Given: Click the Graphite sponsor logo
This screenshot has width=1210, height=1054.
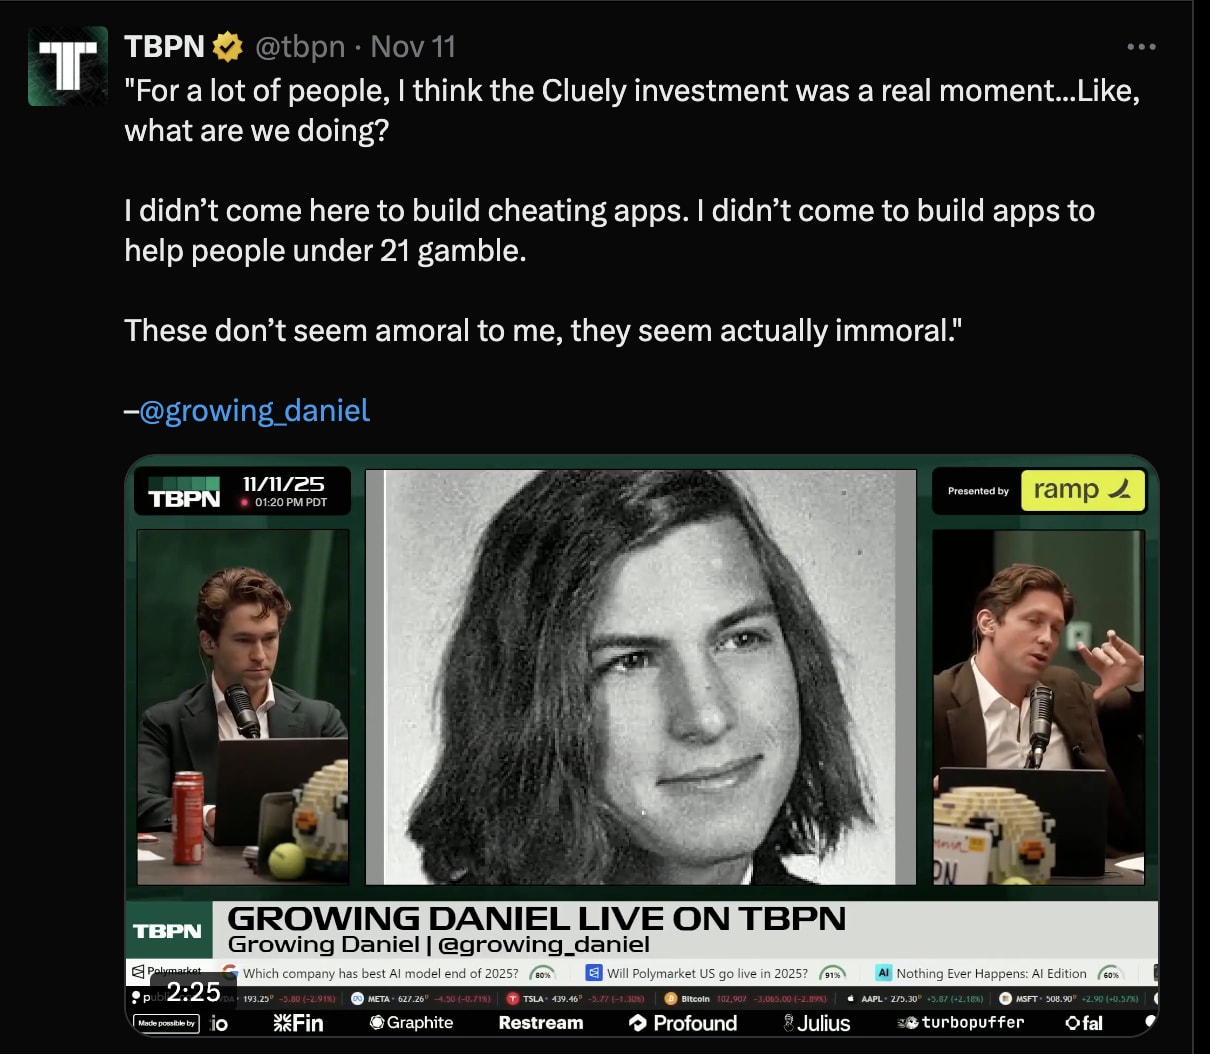Looking at the screenshot, I should click(x=411, y=1023).
